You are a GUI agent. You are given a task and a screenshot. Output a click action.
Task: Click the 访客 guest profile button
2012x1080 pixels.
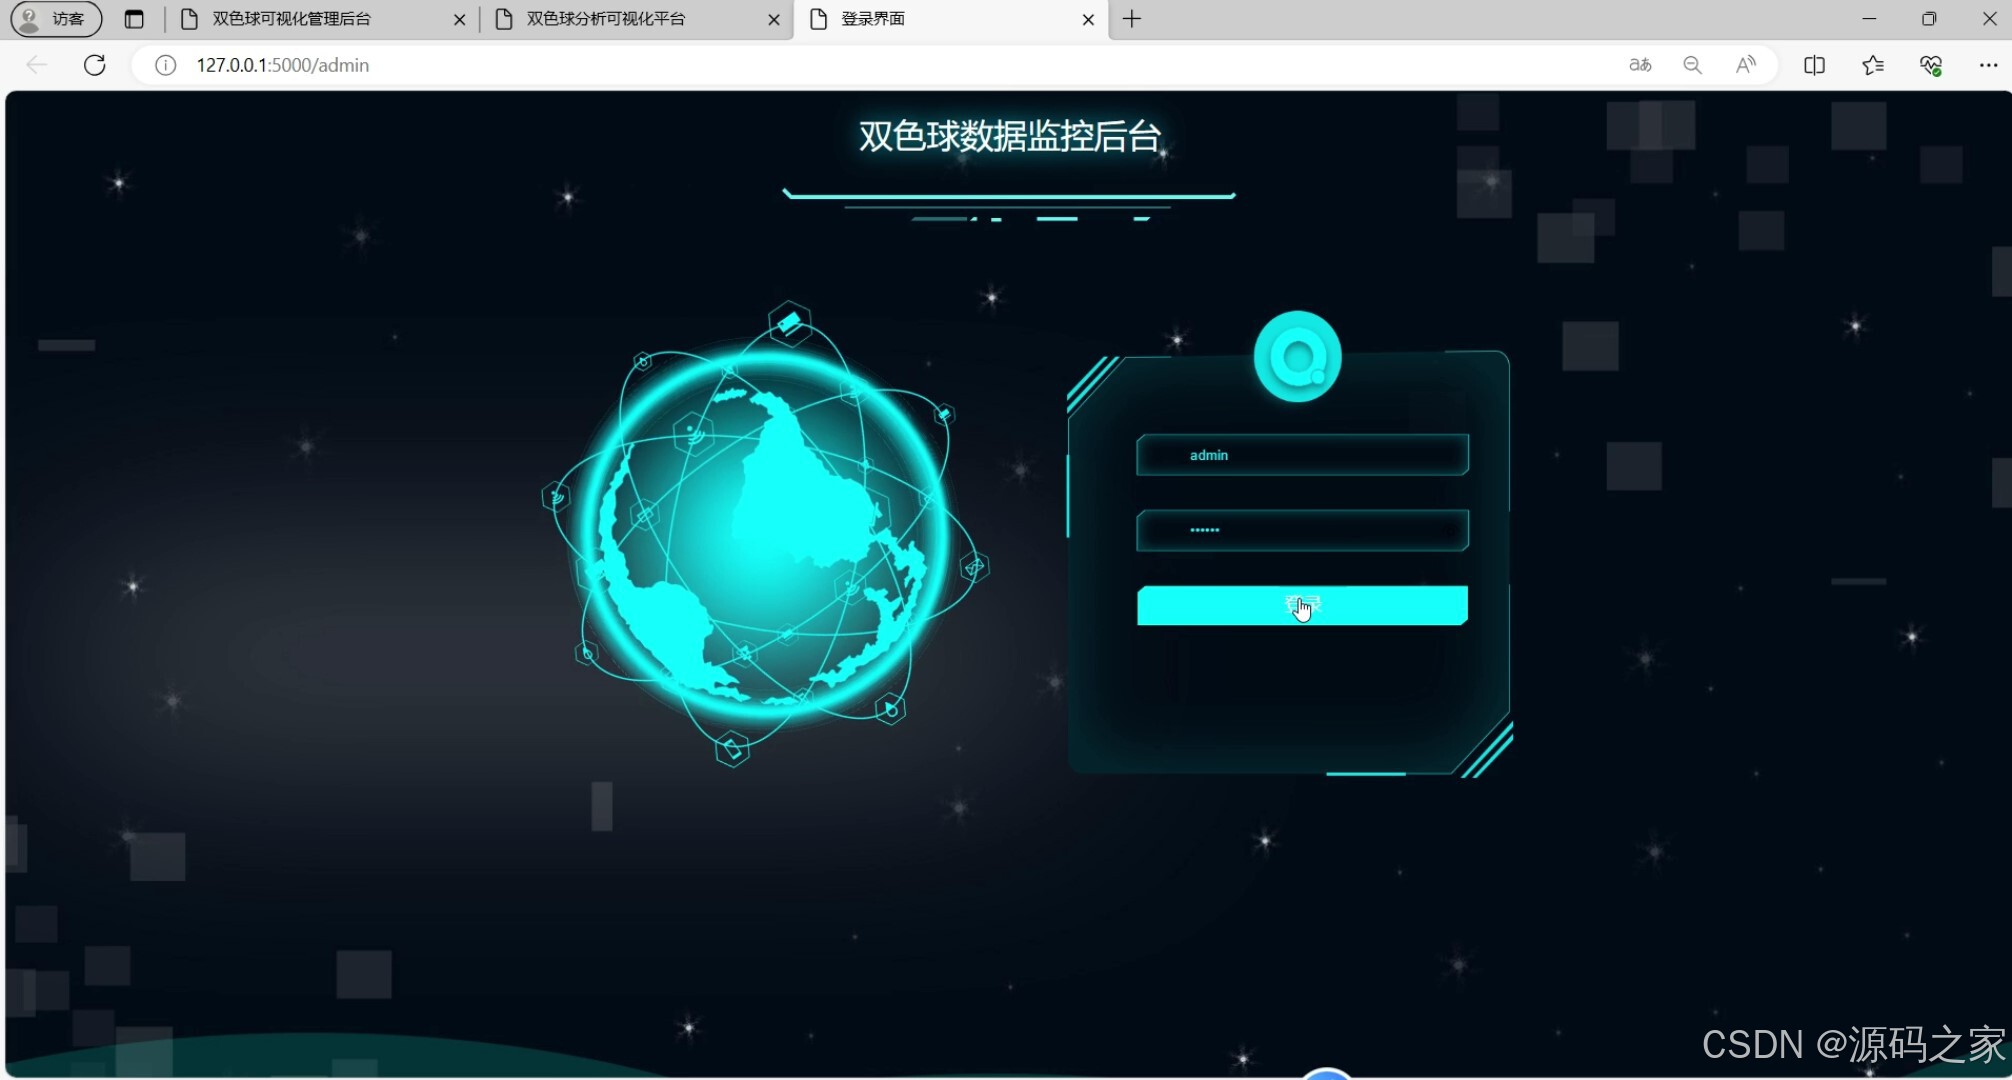pyautogui.click(x=56, y=19)
